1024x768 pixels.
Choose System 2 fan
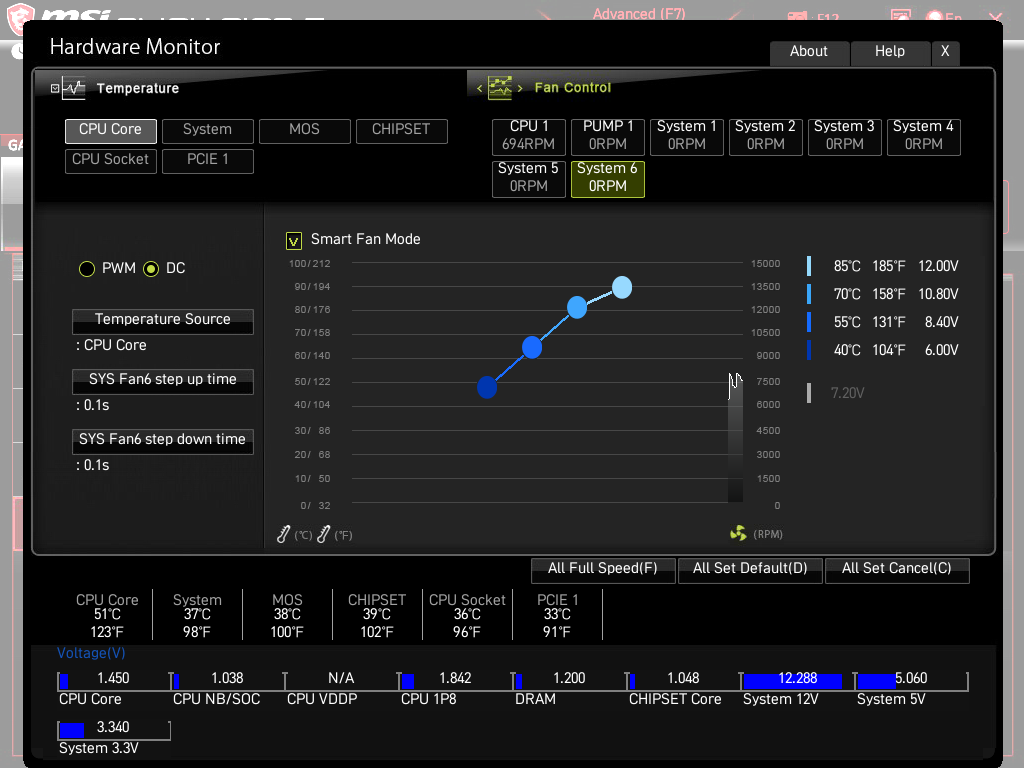click(766, 136)
